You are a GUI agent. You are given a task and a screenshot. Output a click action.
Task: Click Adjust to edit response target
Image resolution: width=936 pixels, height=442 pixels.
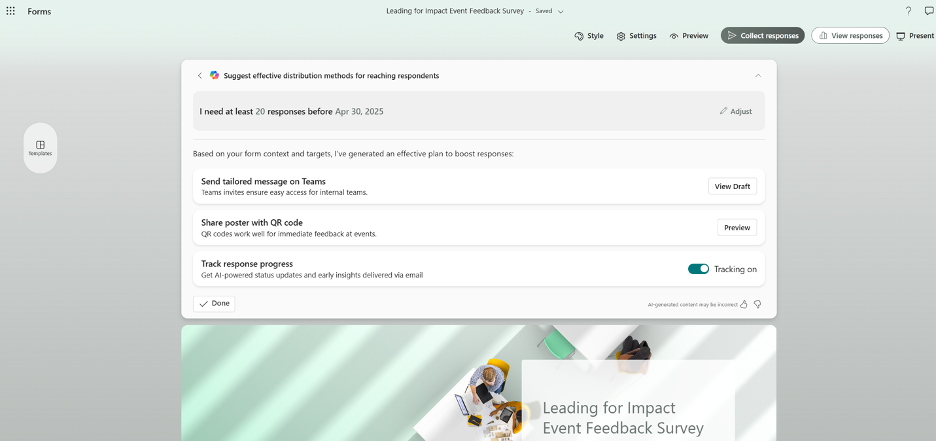coord(736,111)
